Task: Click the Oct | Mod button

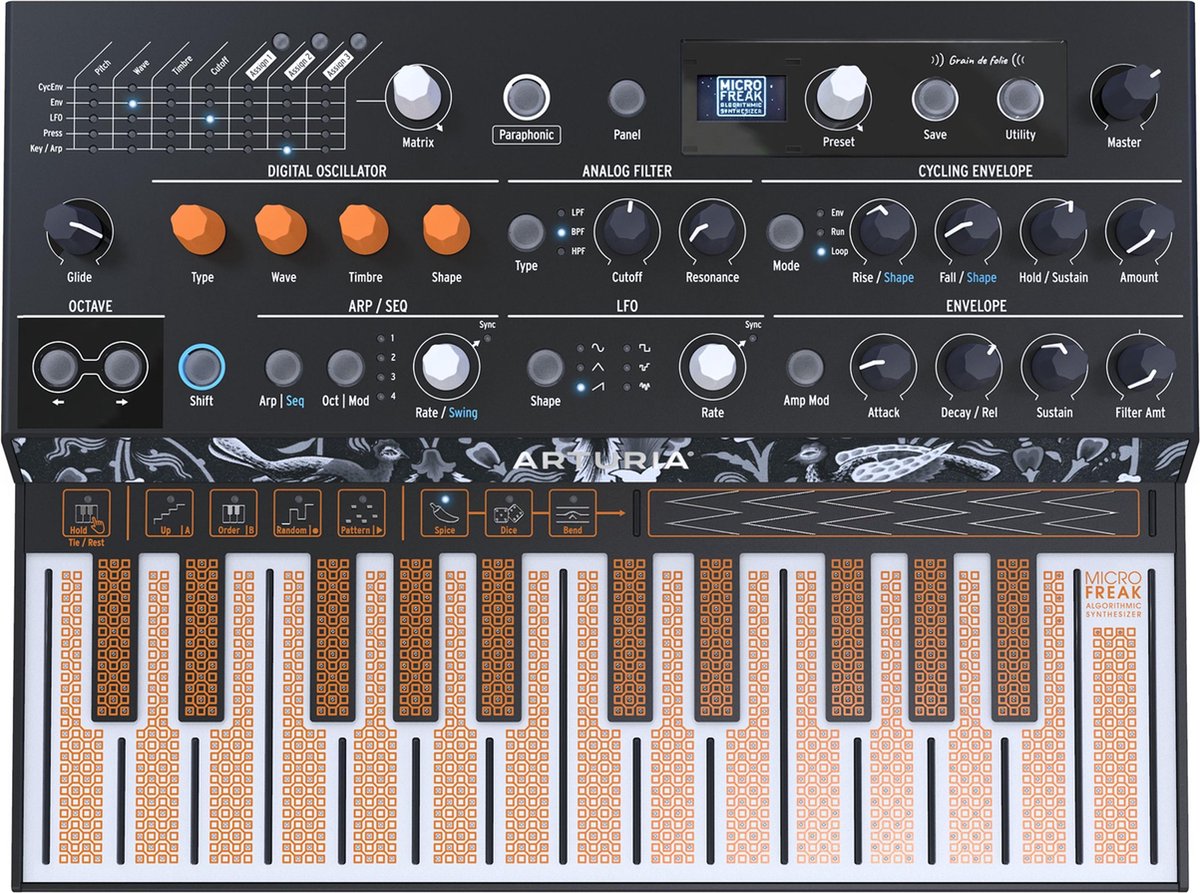Action: (345, 367)
